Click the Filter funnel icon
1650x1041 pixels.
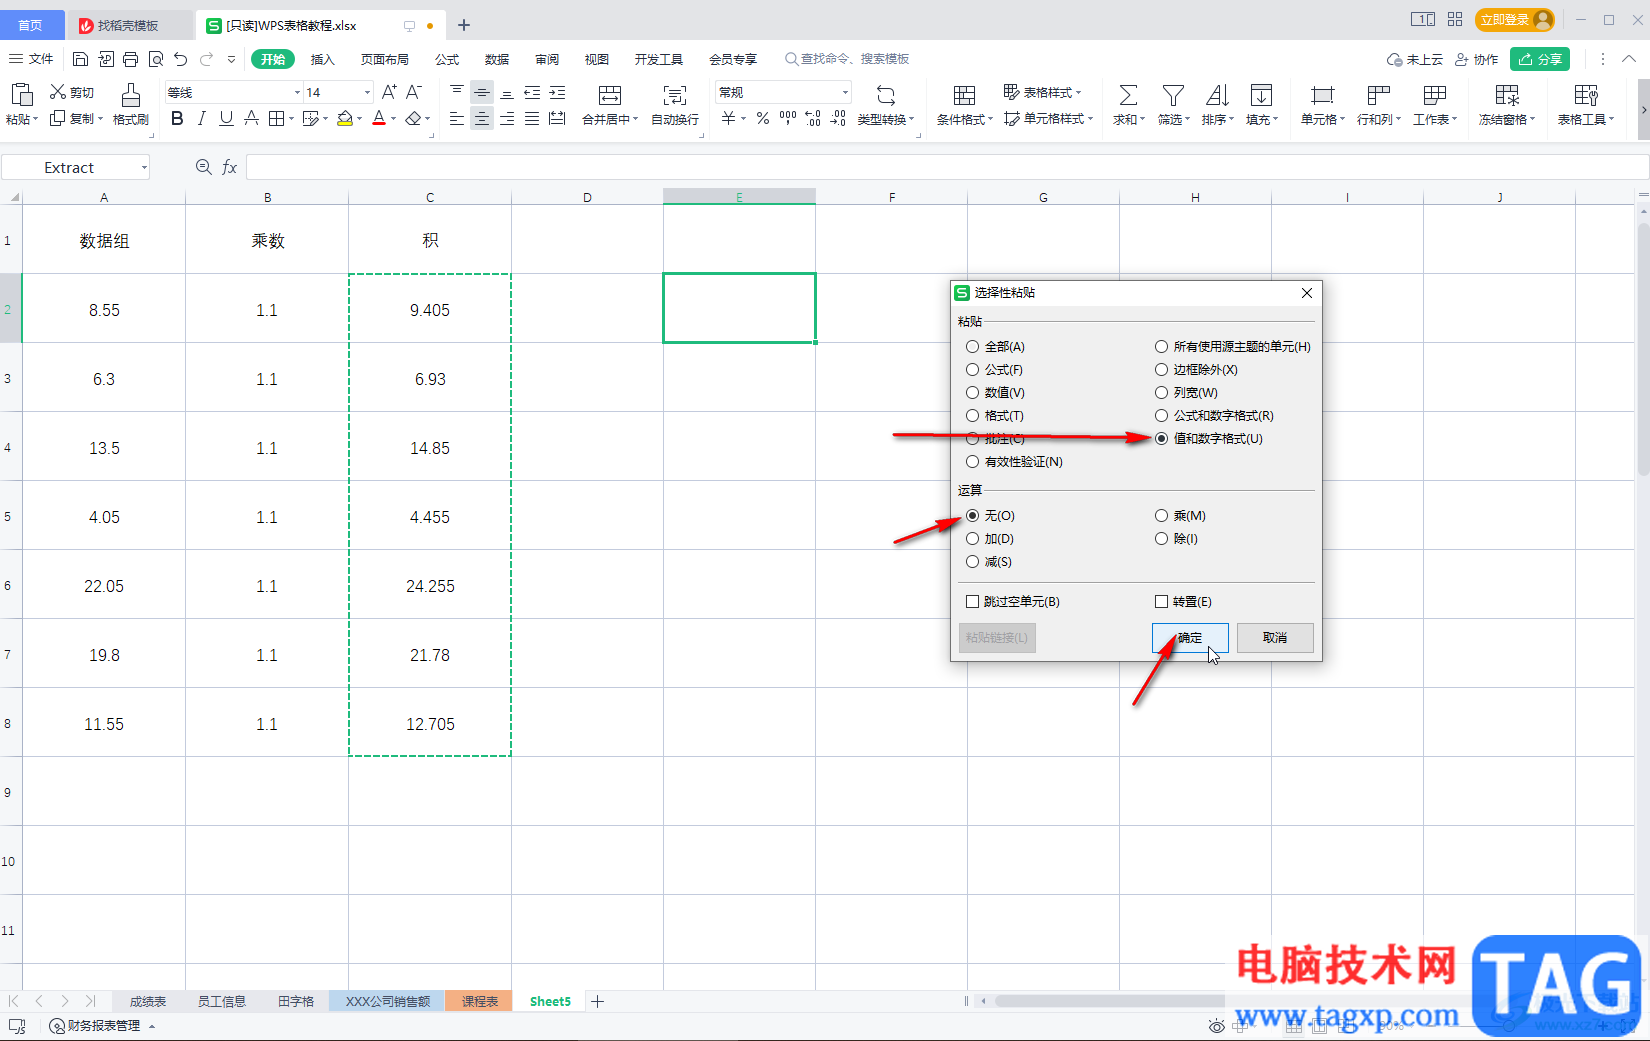point(1173,95)
